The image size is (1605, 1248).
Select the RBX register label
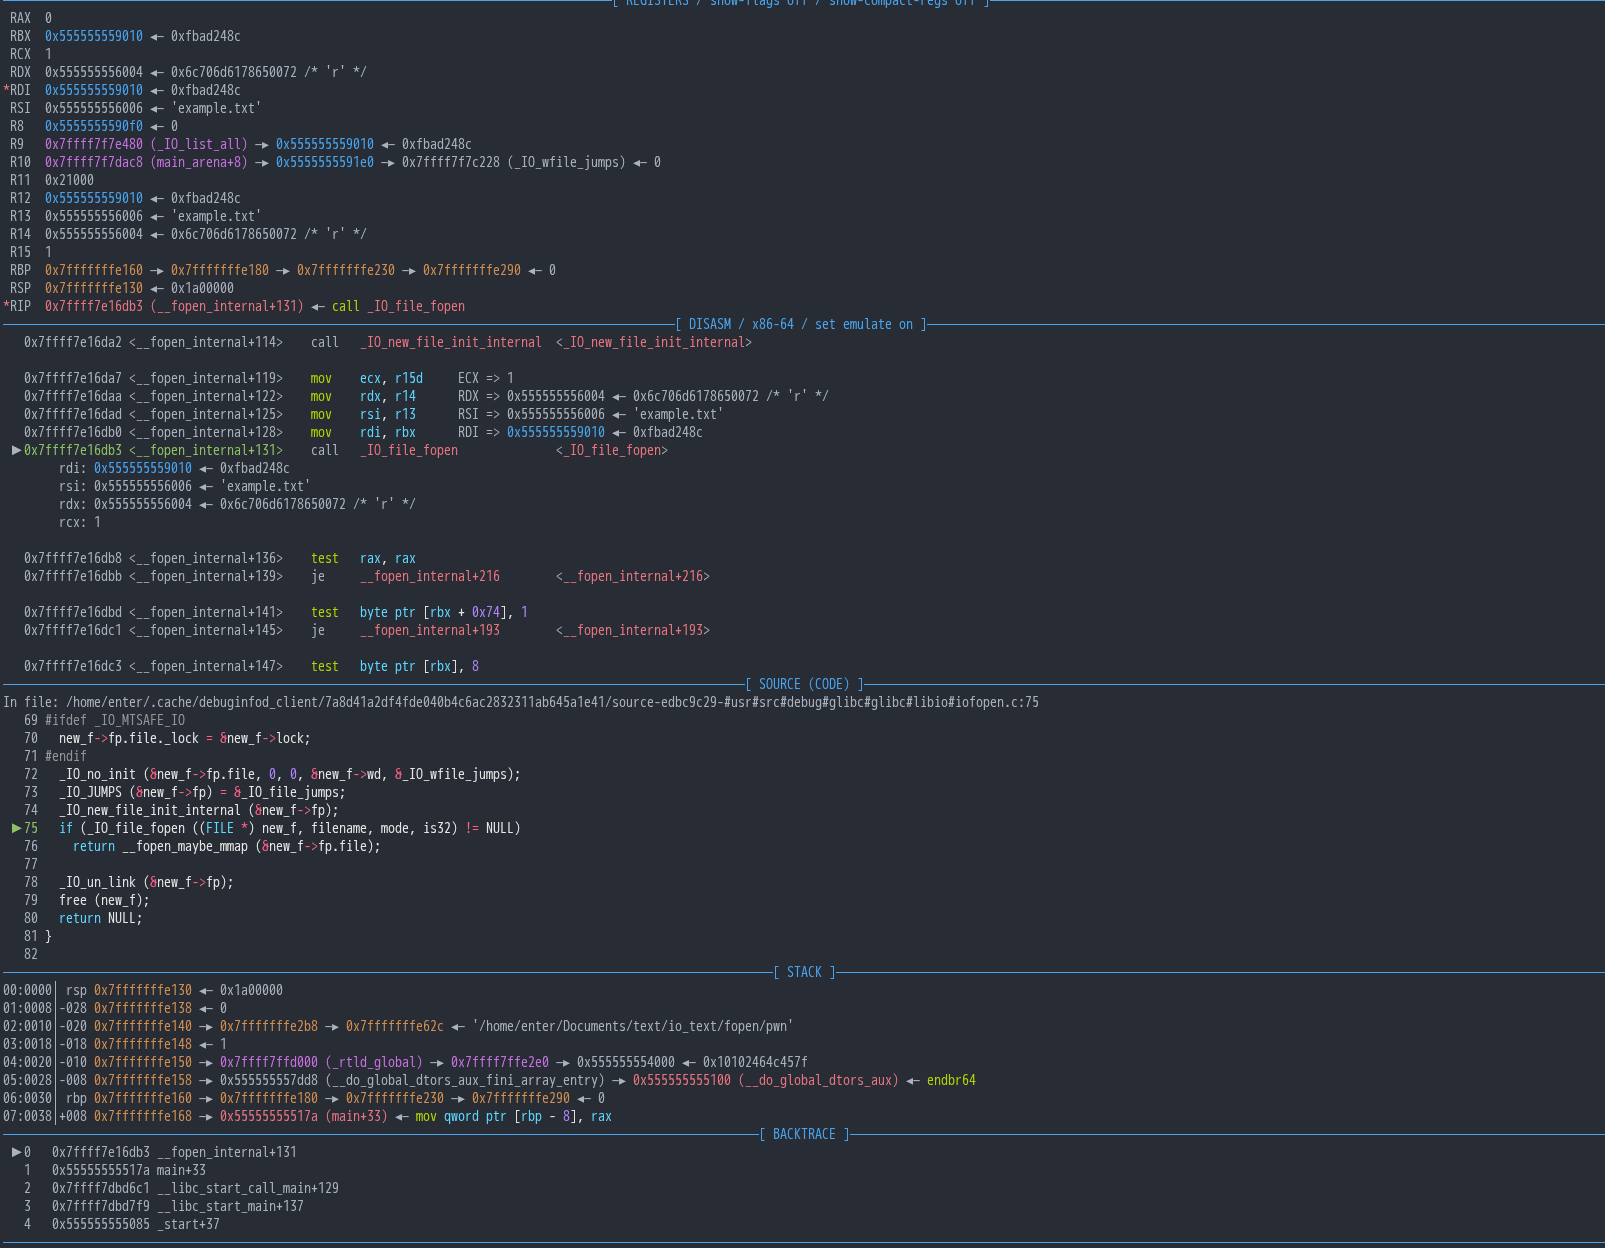(20, 36)
